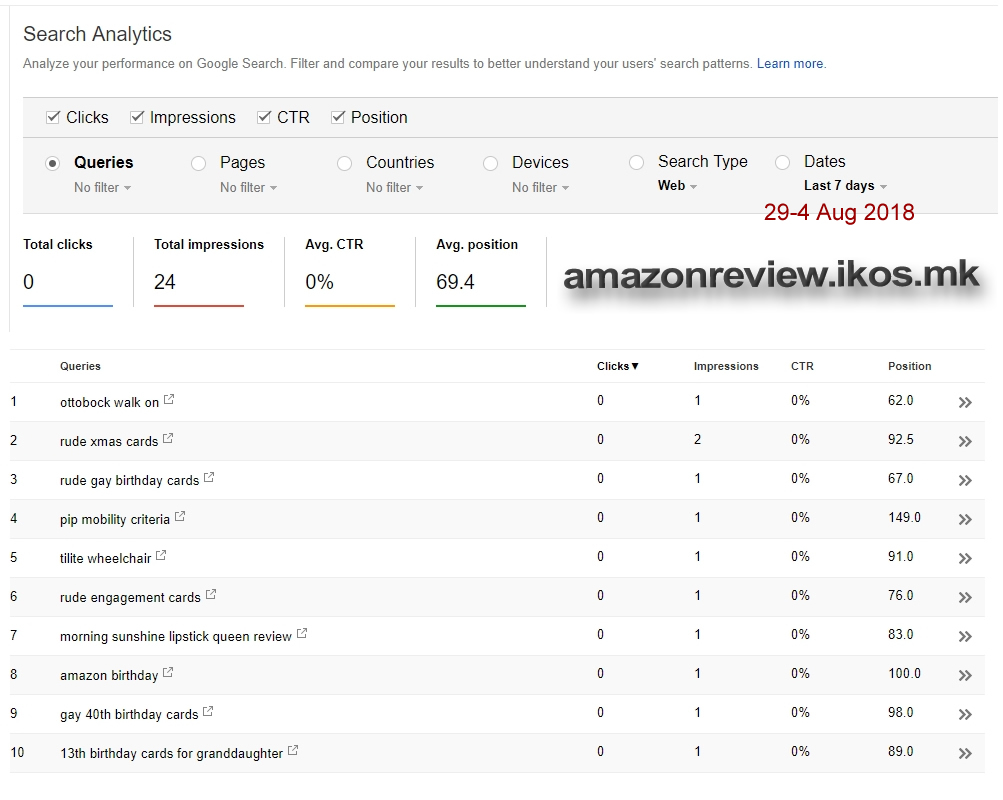This screenshot has height=800, width=1003.
Task: Open the 'Last 7 days' dates dropdown
Action: coord(845,186)
